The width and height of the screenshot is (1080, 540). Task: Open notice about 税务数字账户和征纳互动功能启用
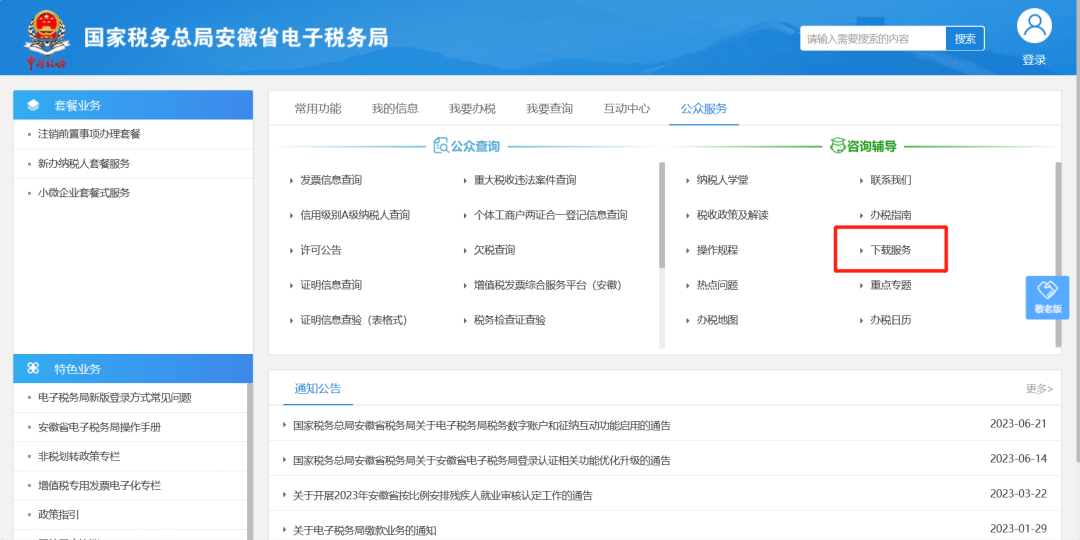[x=481, y=425]
